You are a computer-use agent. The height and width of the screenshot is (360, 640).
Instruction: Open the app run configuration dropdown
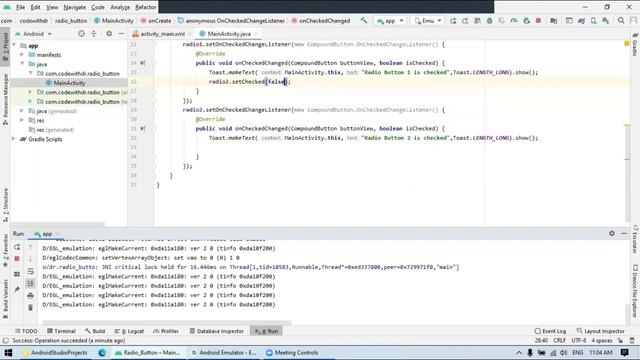[390, 20]
